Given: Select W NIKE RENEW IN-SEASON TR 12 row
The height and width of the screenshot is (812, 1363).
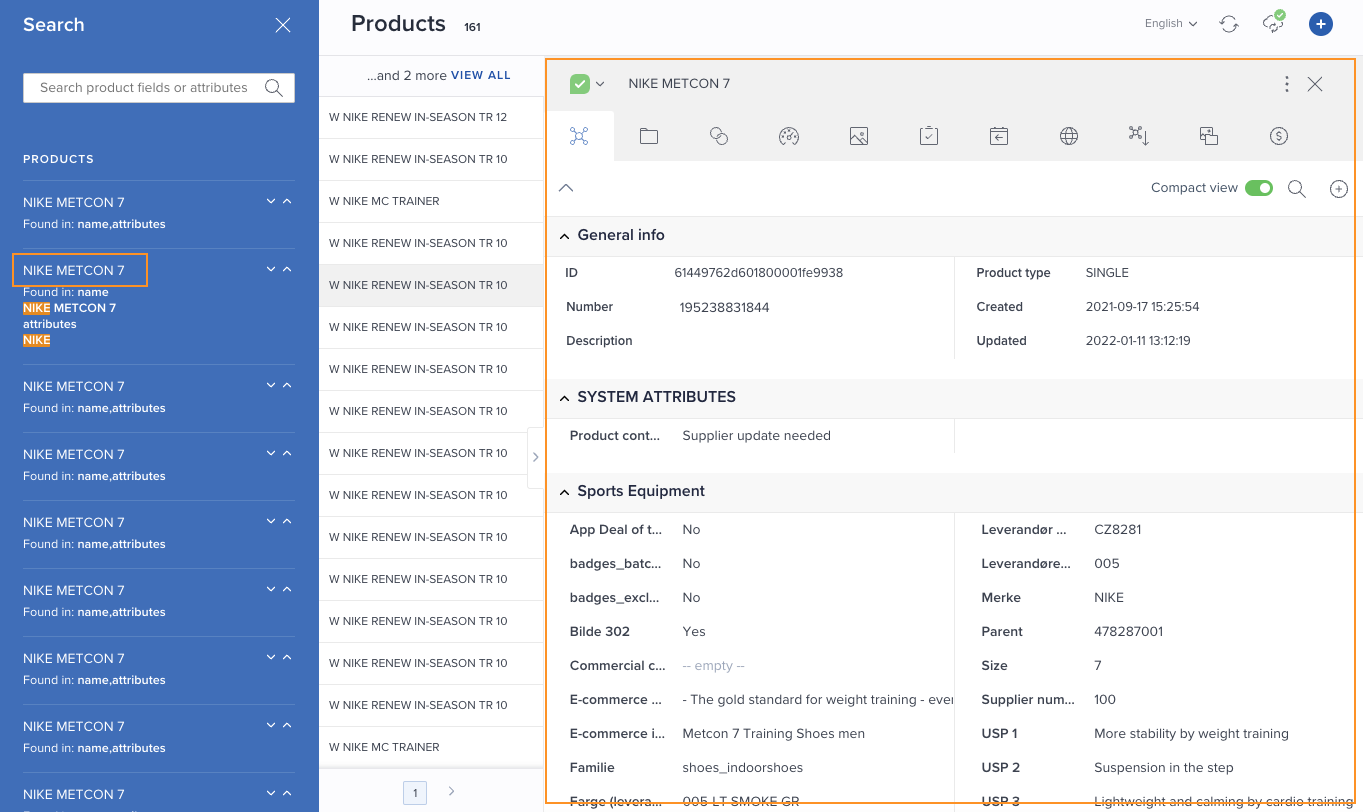Looking at the screenshot, I should (431, 117).
